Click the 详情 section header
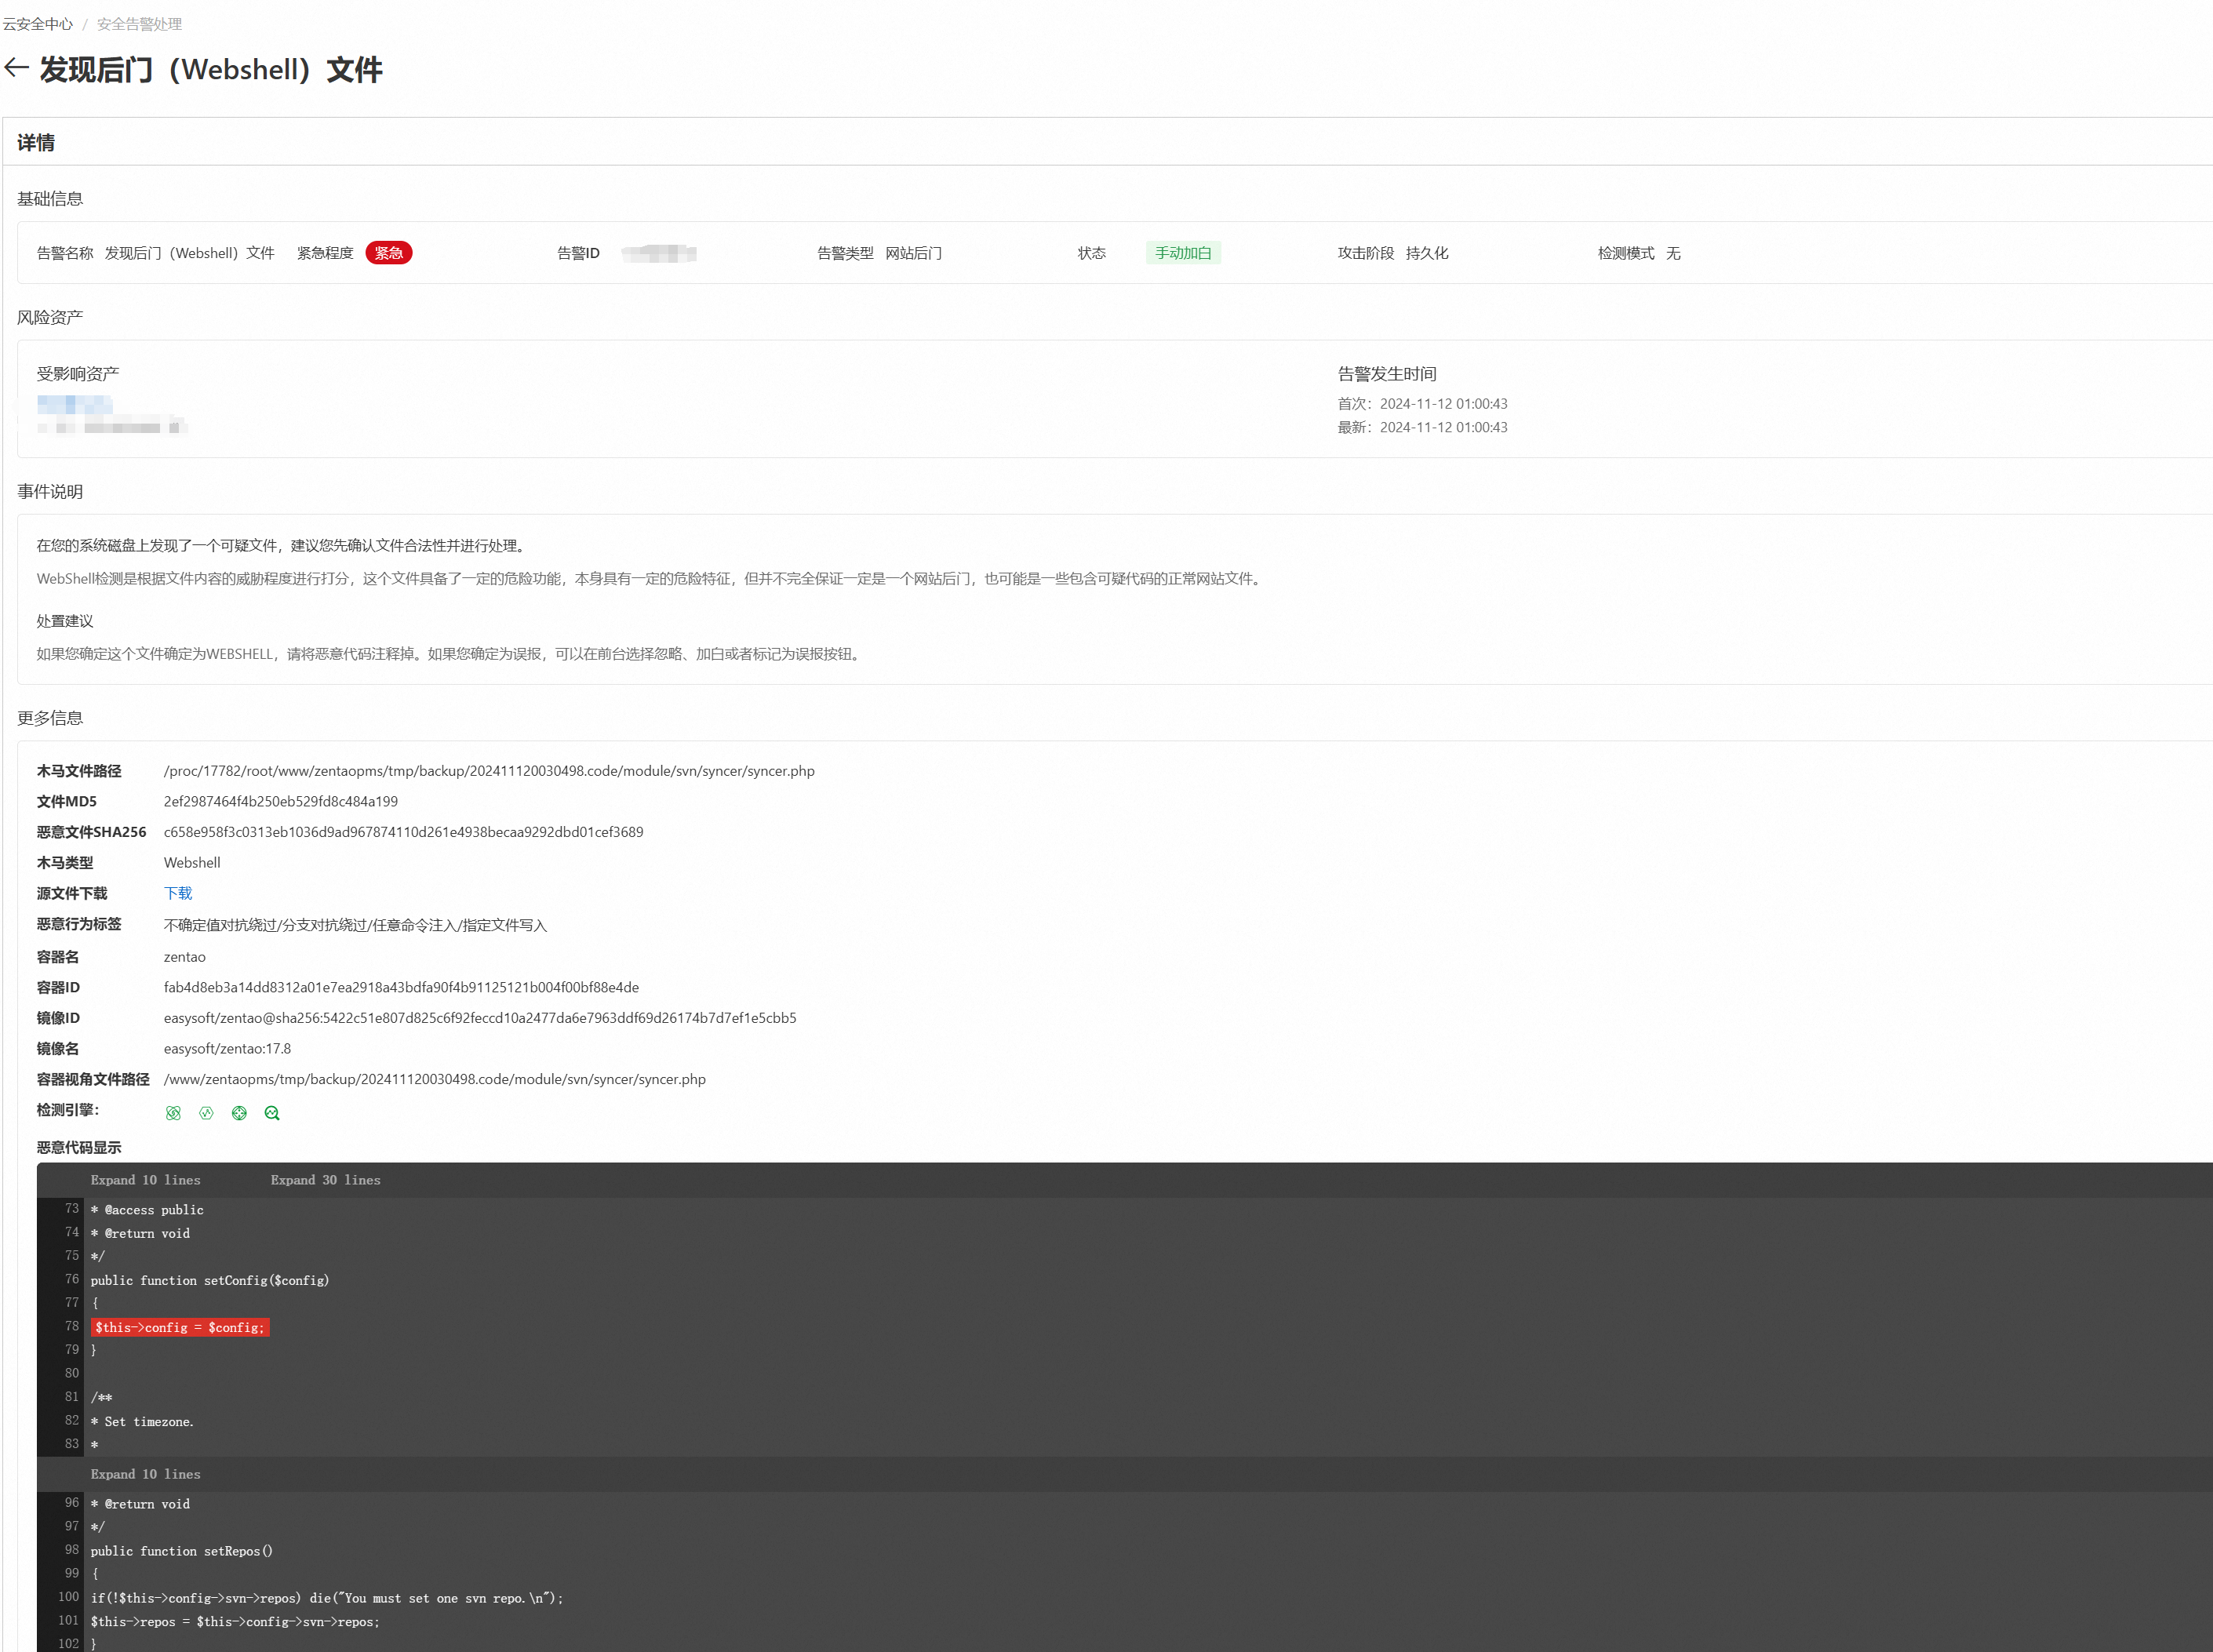 click(36, 143)
